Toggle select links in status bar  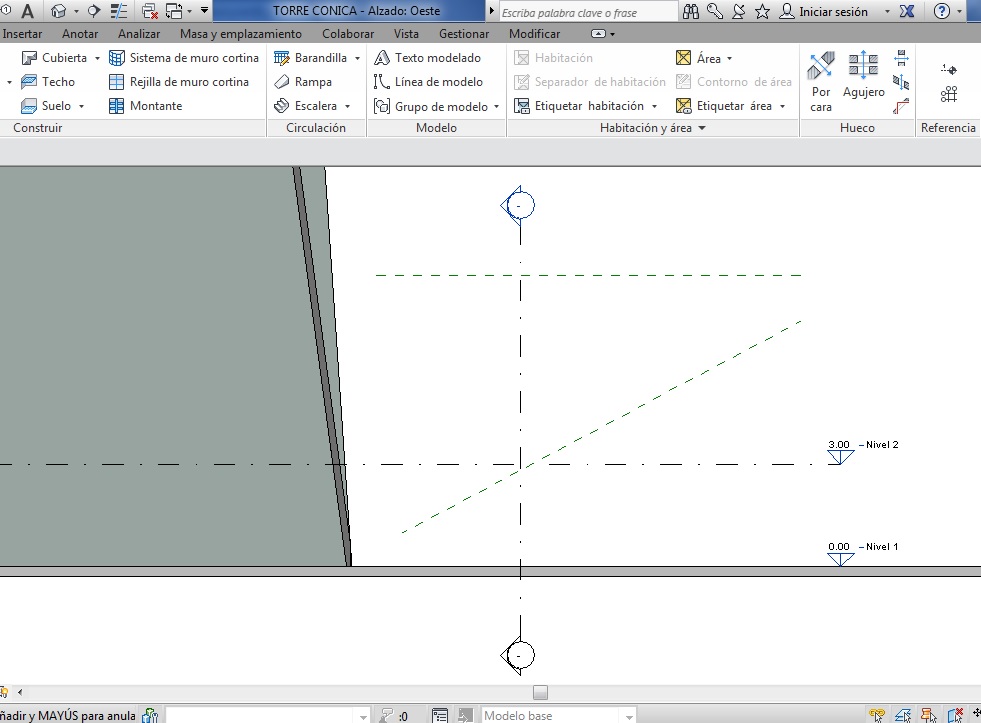click(877, 715)
